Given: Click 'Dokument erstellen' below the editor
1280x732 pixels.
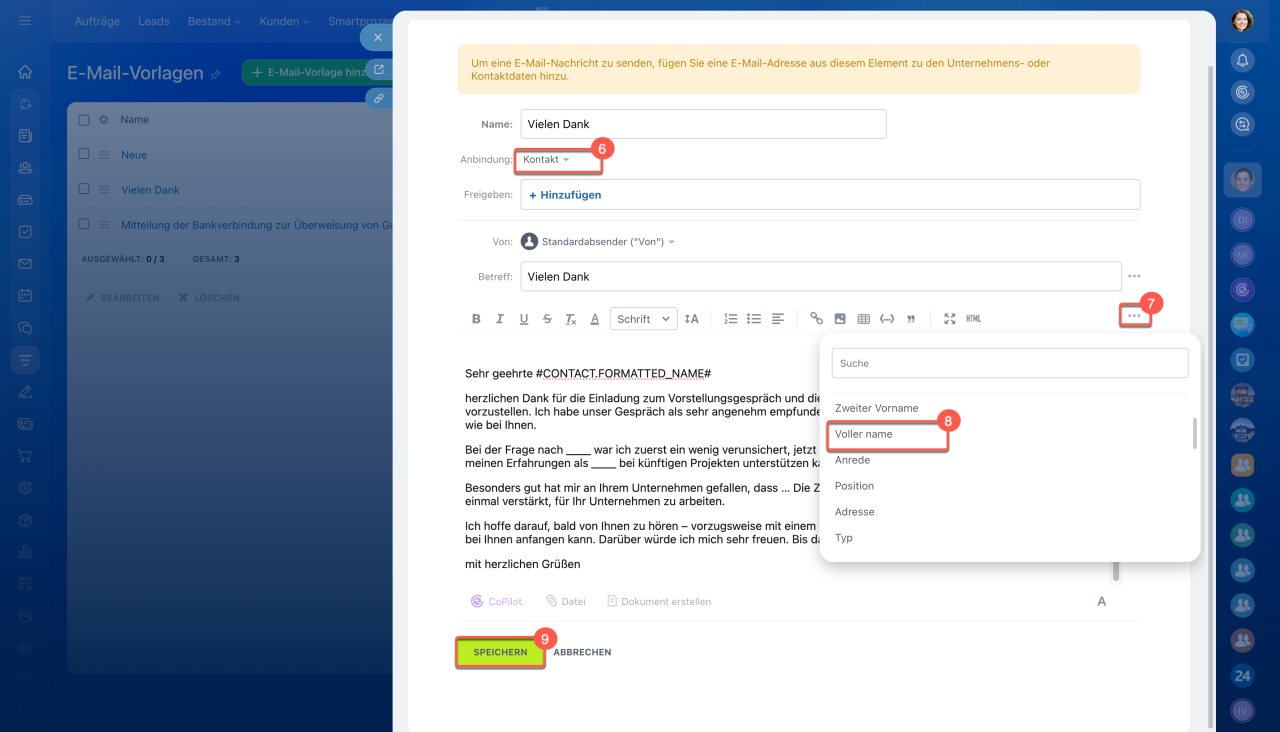Looking at the screenshot, I should click(659, 602).
